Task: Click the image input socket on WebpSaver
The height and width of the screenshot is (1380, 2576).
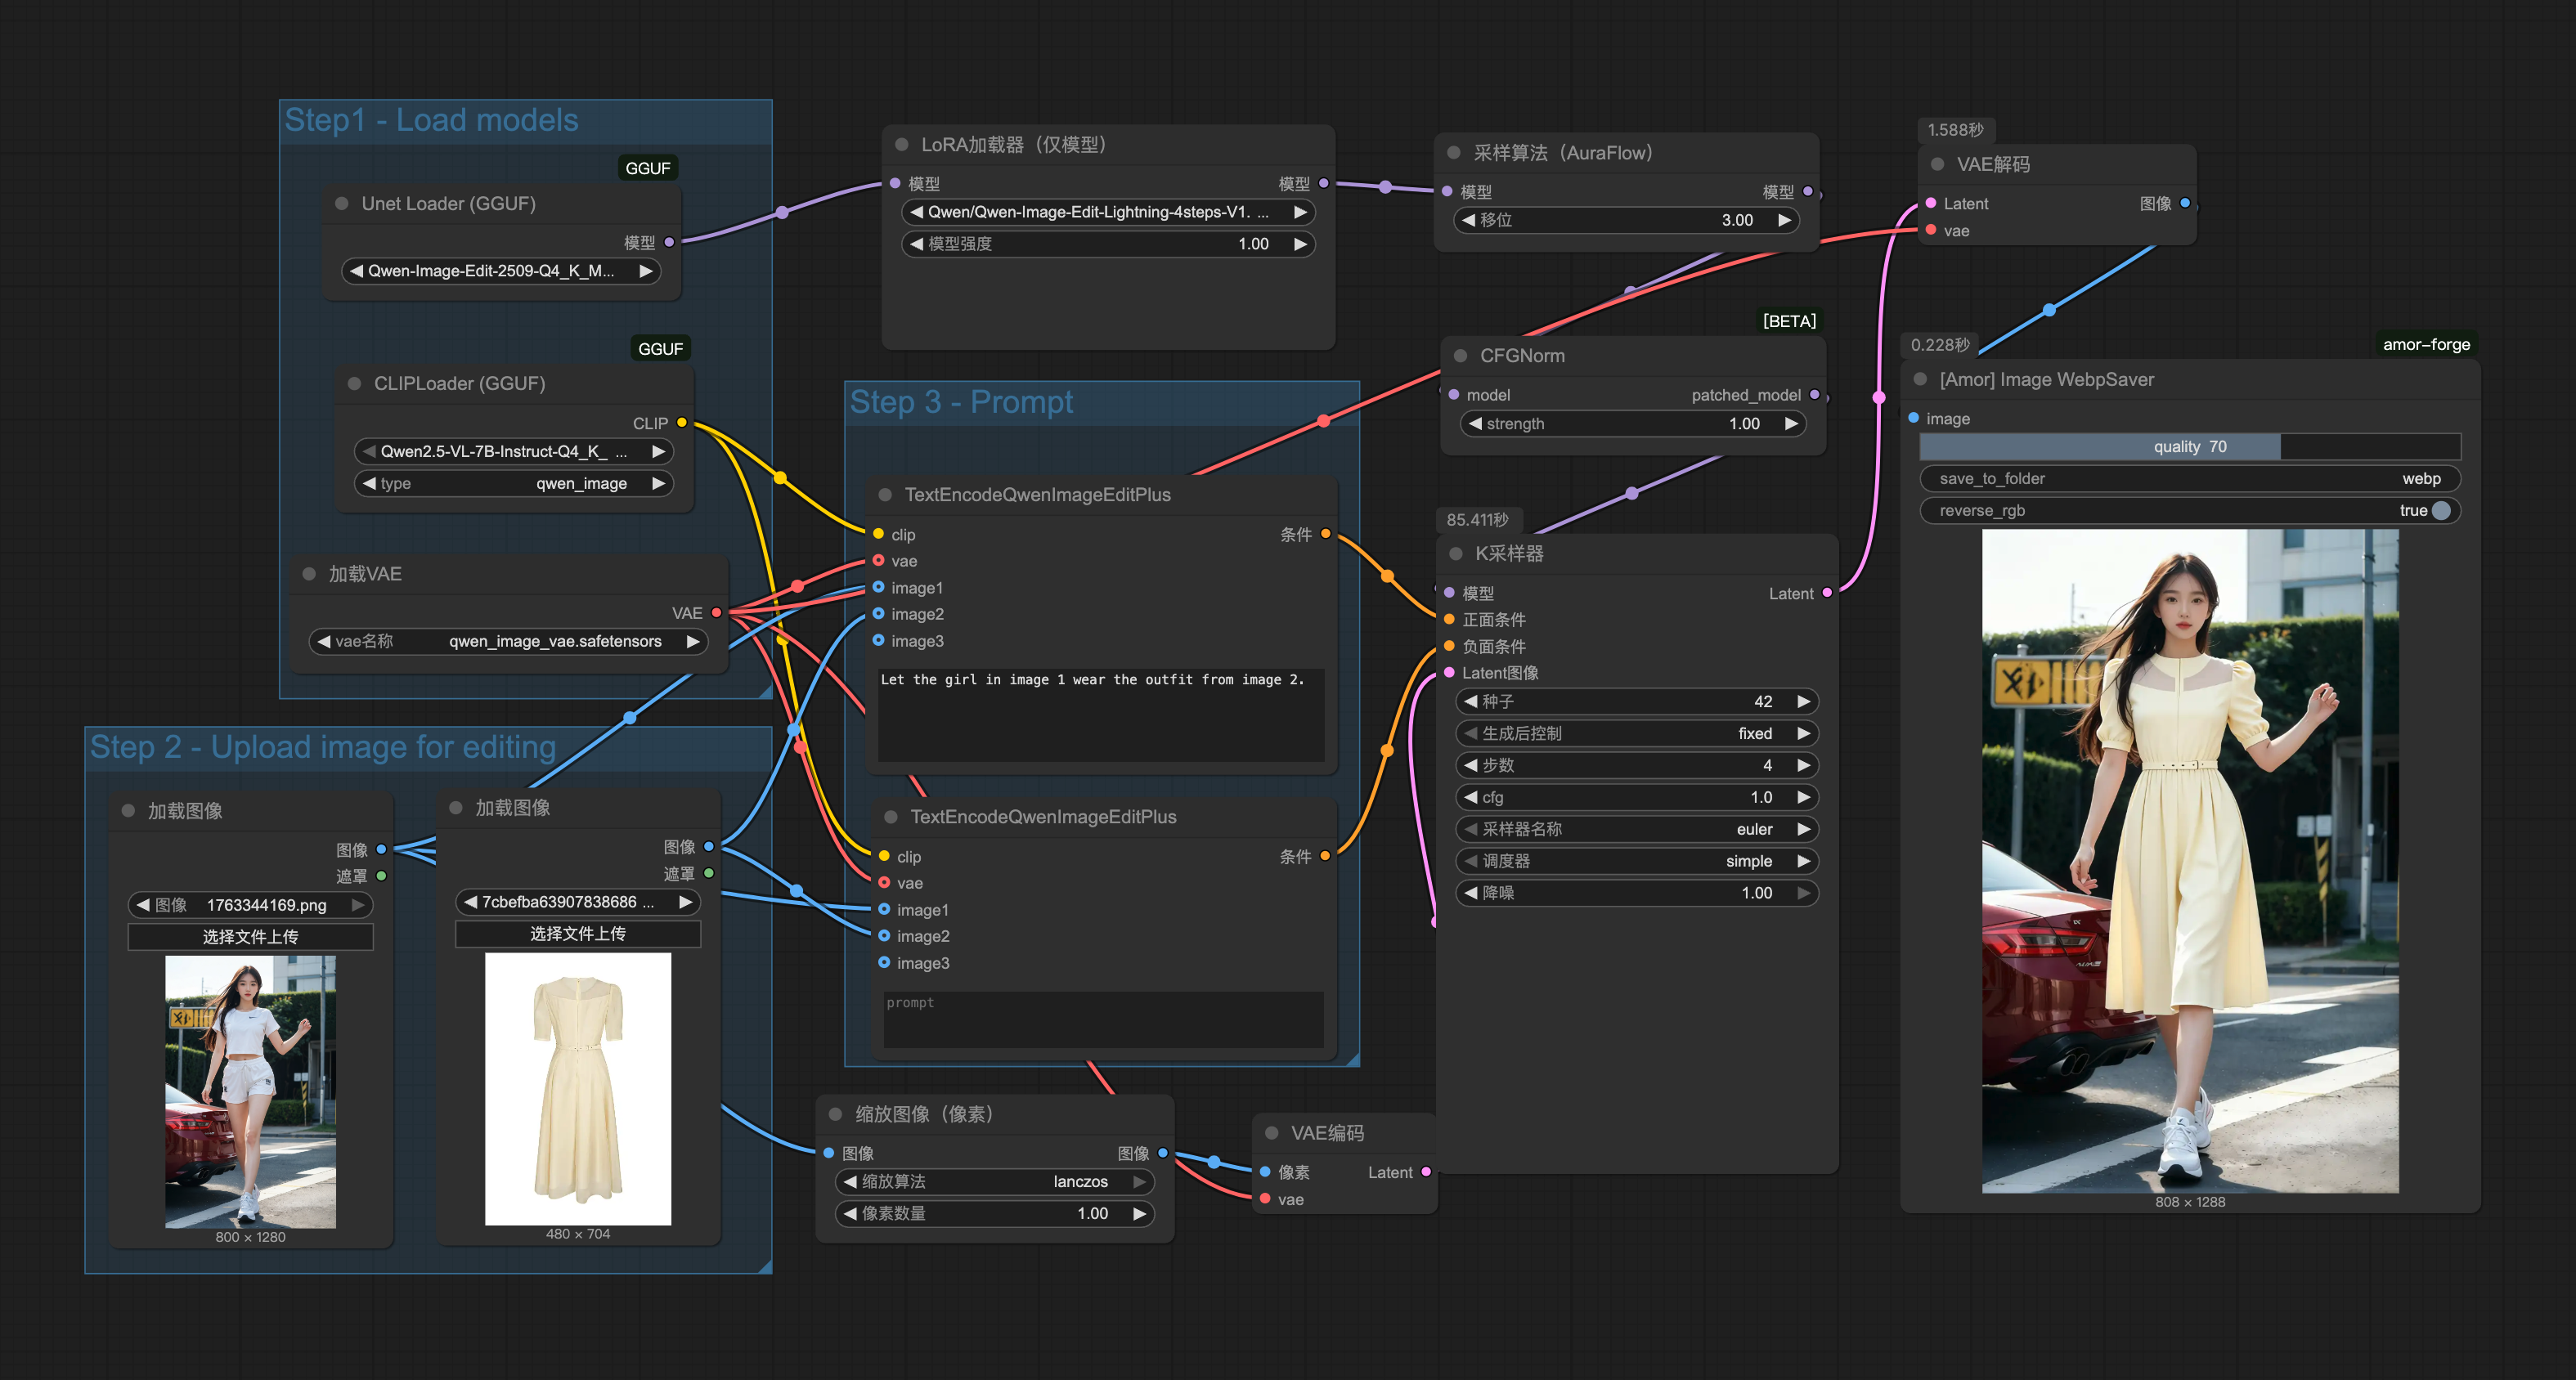Action: click(x=1913, y=418)
